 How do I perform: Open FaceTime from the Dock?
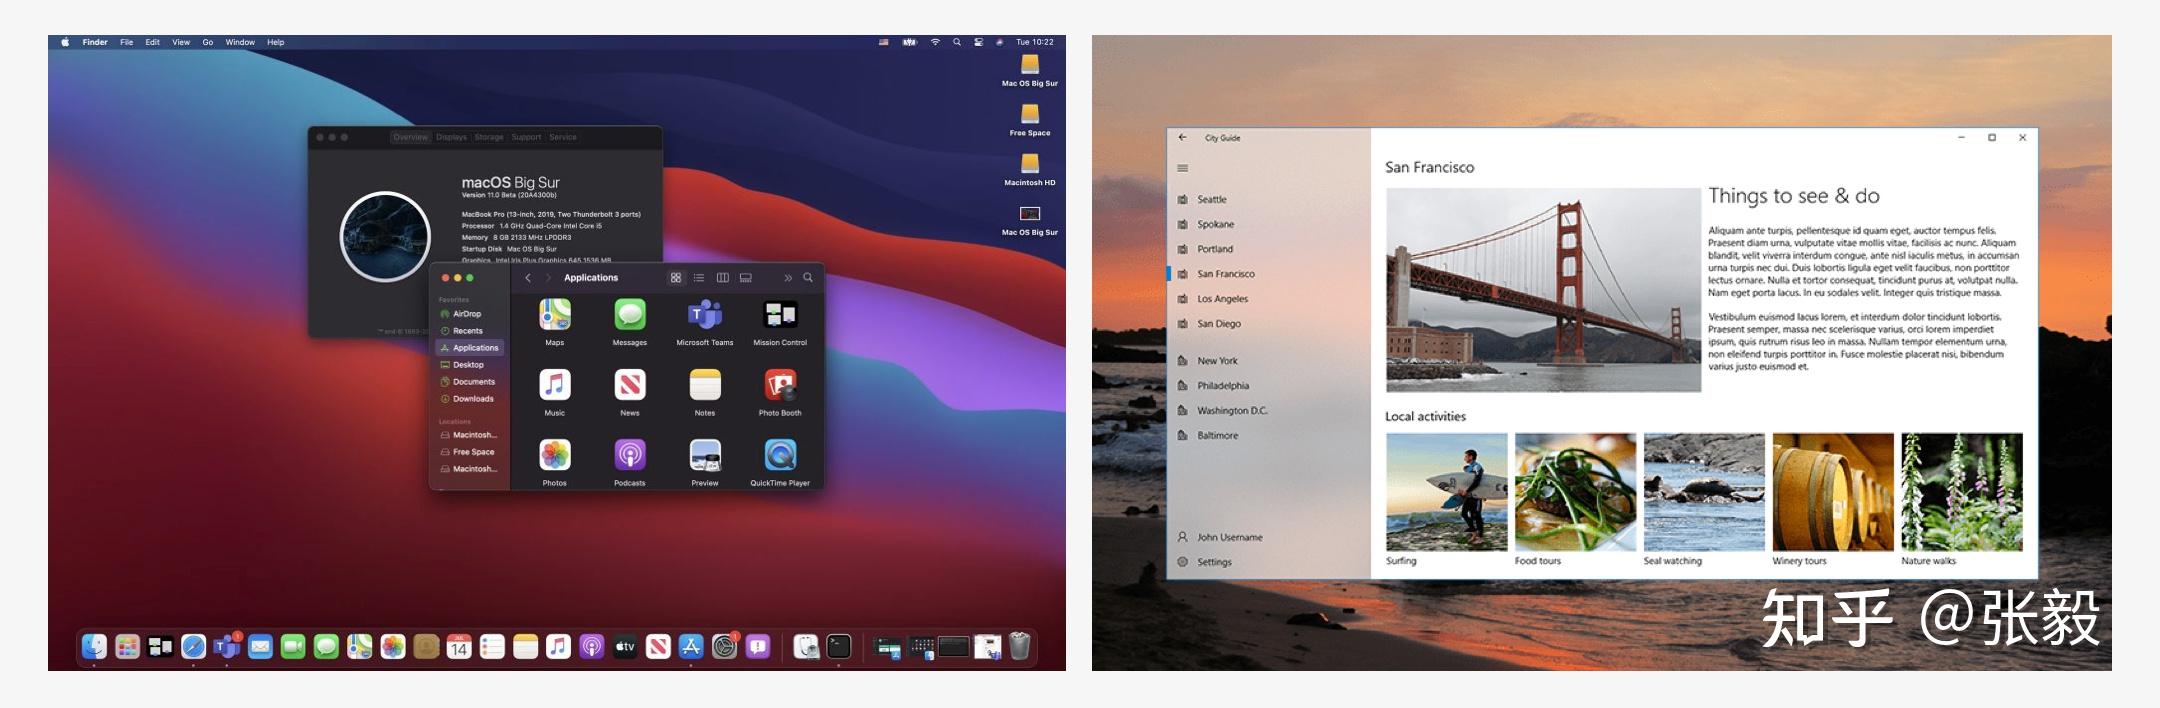point(293,647)
